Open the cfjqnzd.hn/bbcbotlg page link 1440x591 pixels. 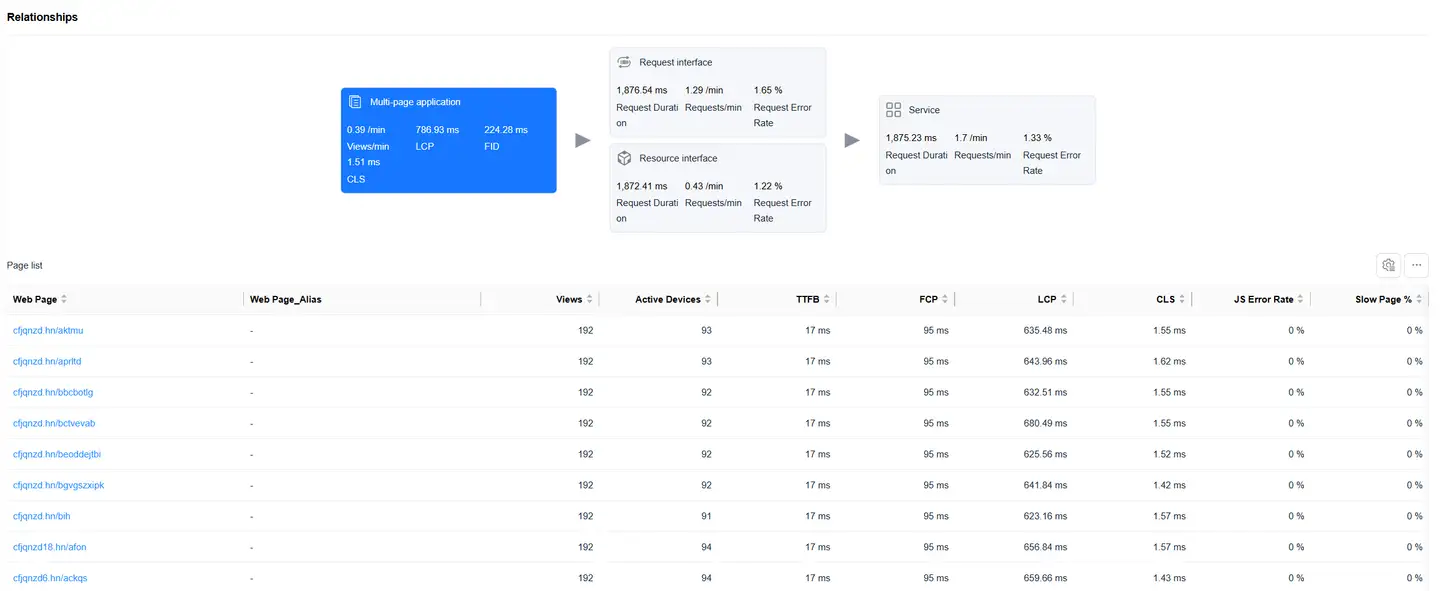(53, 392)
